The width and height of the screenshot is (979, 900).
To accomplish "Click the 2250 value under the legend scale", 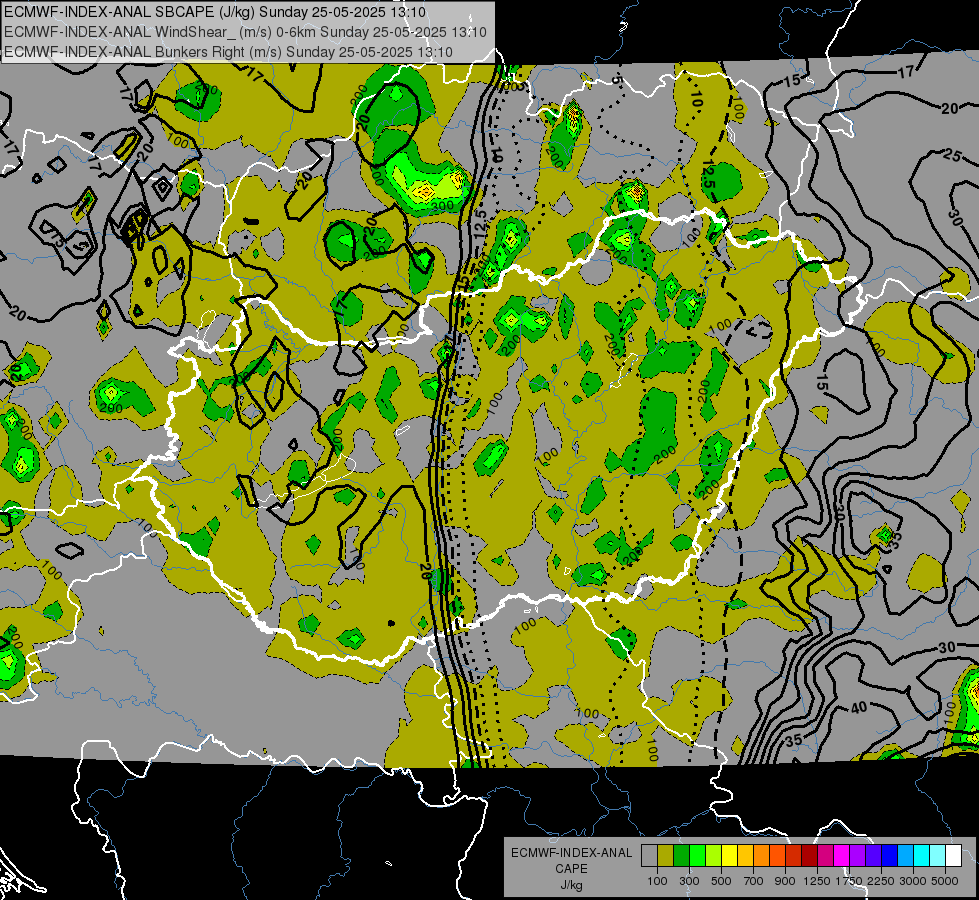I will coord(881,881).
